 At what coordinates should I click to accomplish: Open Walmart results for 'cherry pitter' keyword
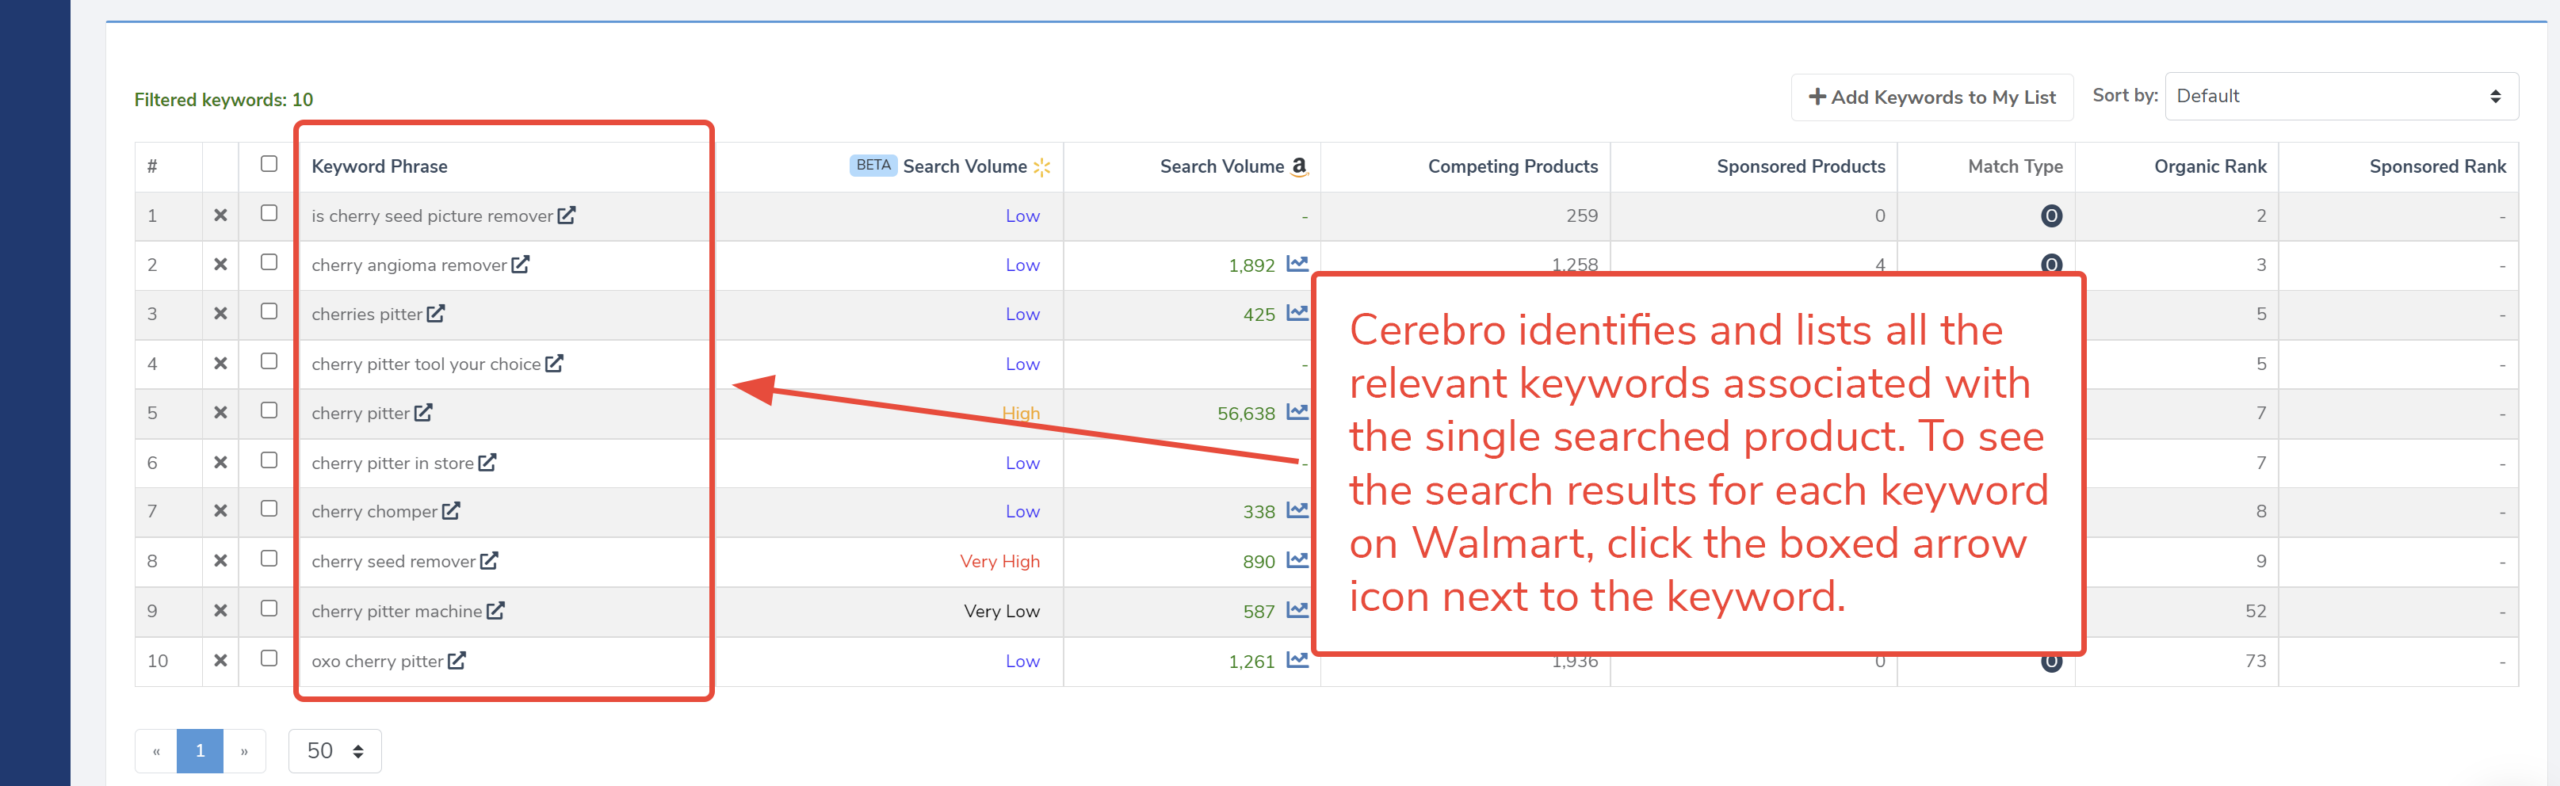point(423,412)
